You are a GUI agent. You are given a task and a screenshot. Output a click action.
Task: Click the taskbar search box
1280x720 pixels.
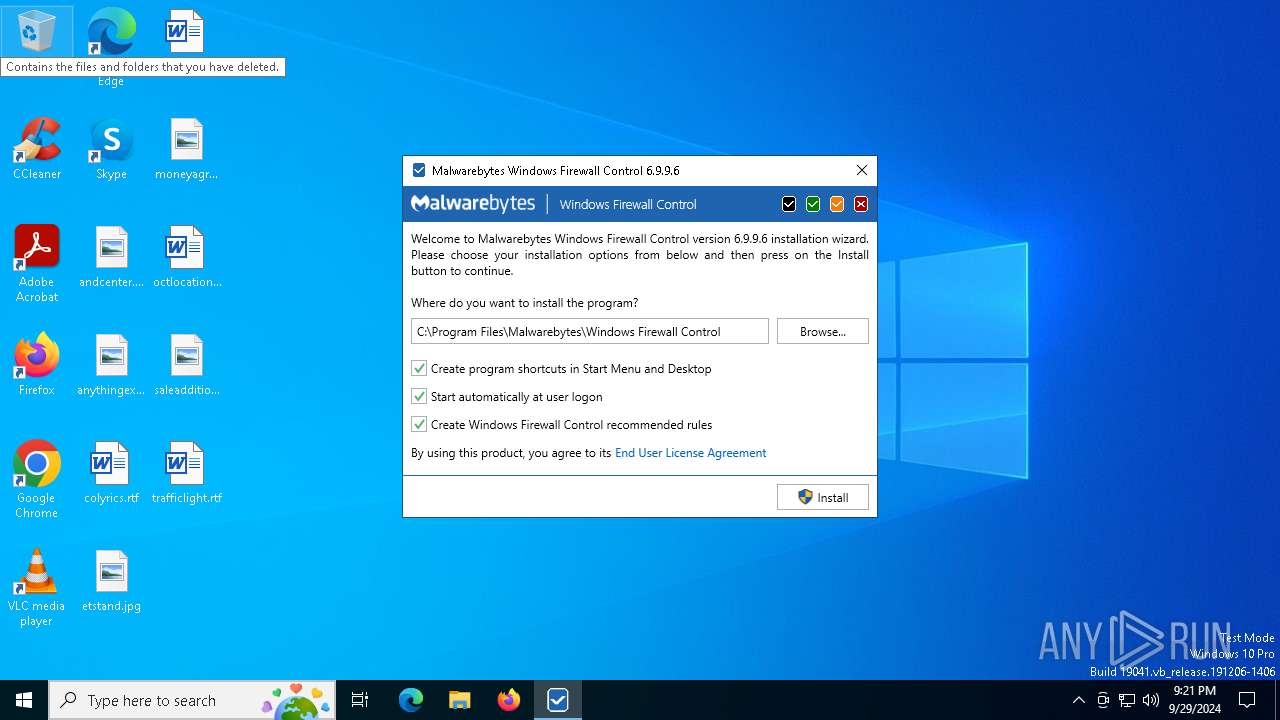pos(192,700)
